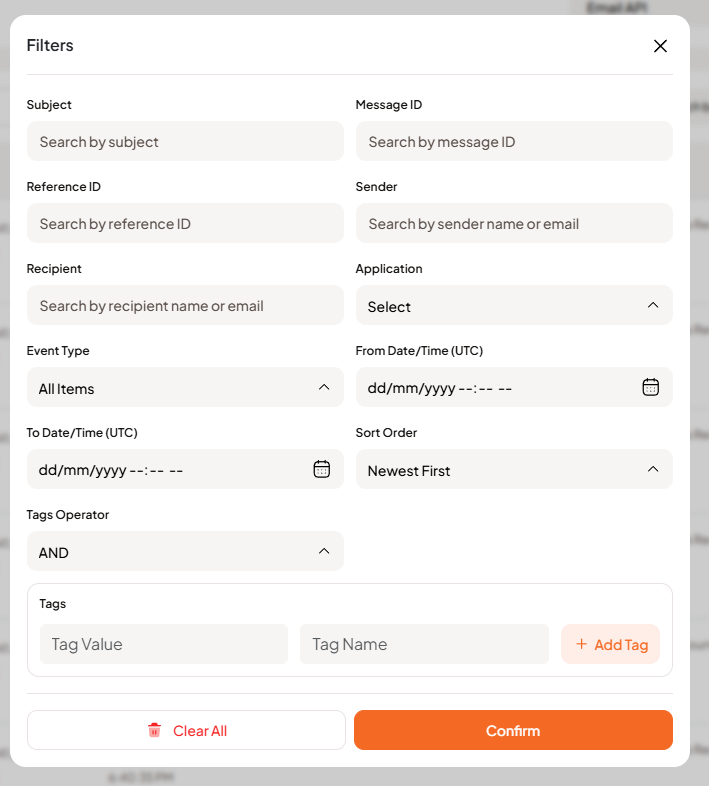The height and width of the screenshot is (786, 709).
Task: Open calendar picker for To Date/Time
Action: tap(321, 469)
